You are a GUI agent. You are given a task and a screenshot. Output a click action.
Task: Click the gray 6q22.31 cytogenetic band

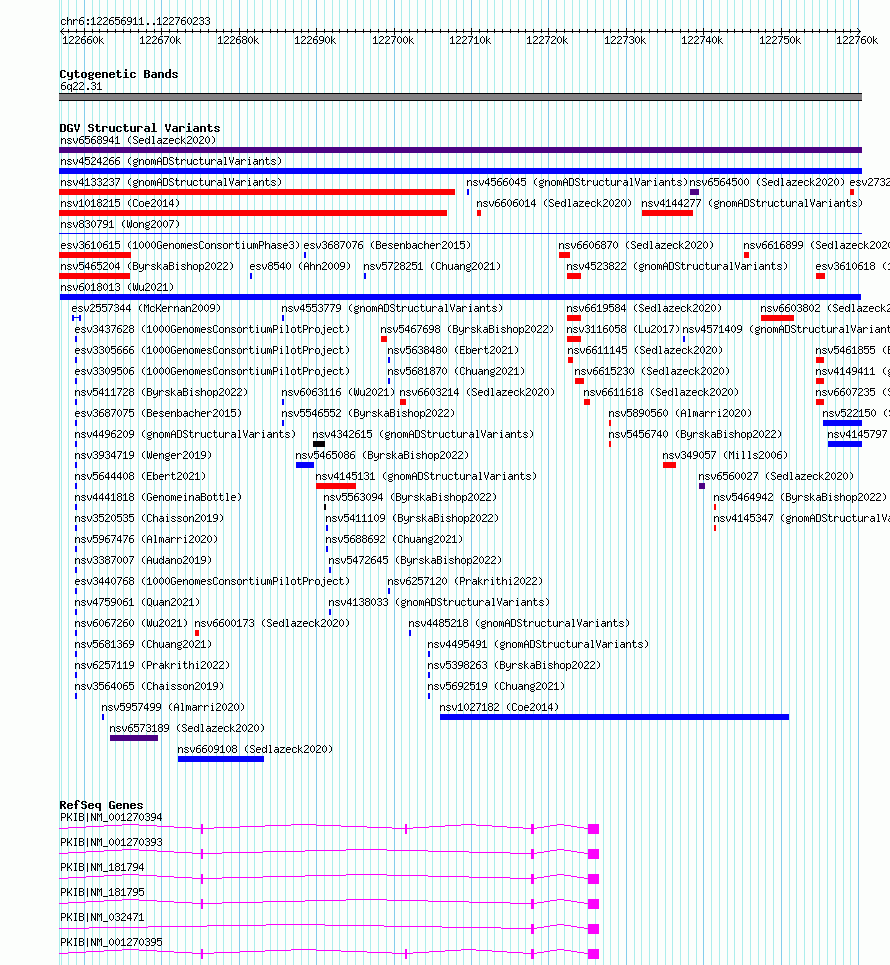click(460, 97)
